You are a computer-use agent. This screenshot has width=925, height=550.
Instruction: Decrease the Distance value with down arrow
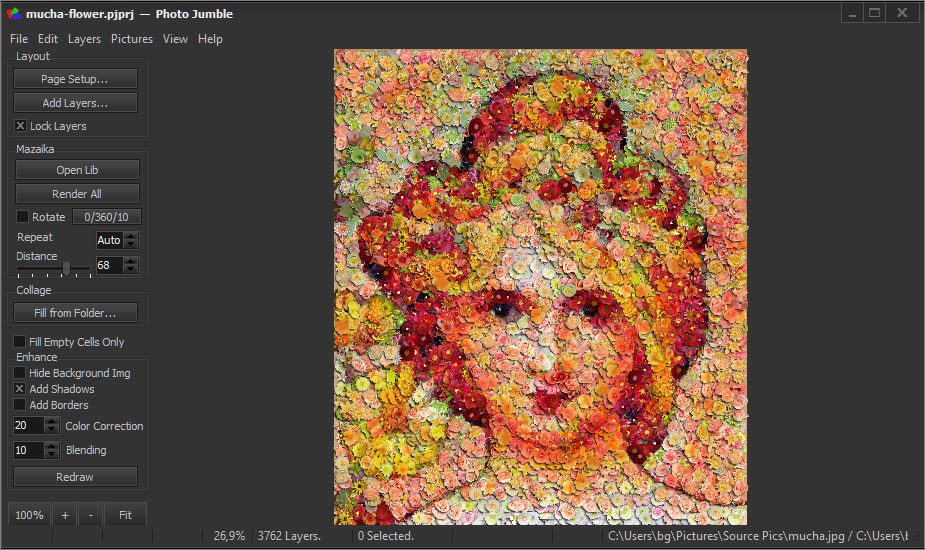(x=131, y=269)
